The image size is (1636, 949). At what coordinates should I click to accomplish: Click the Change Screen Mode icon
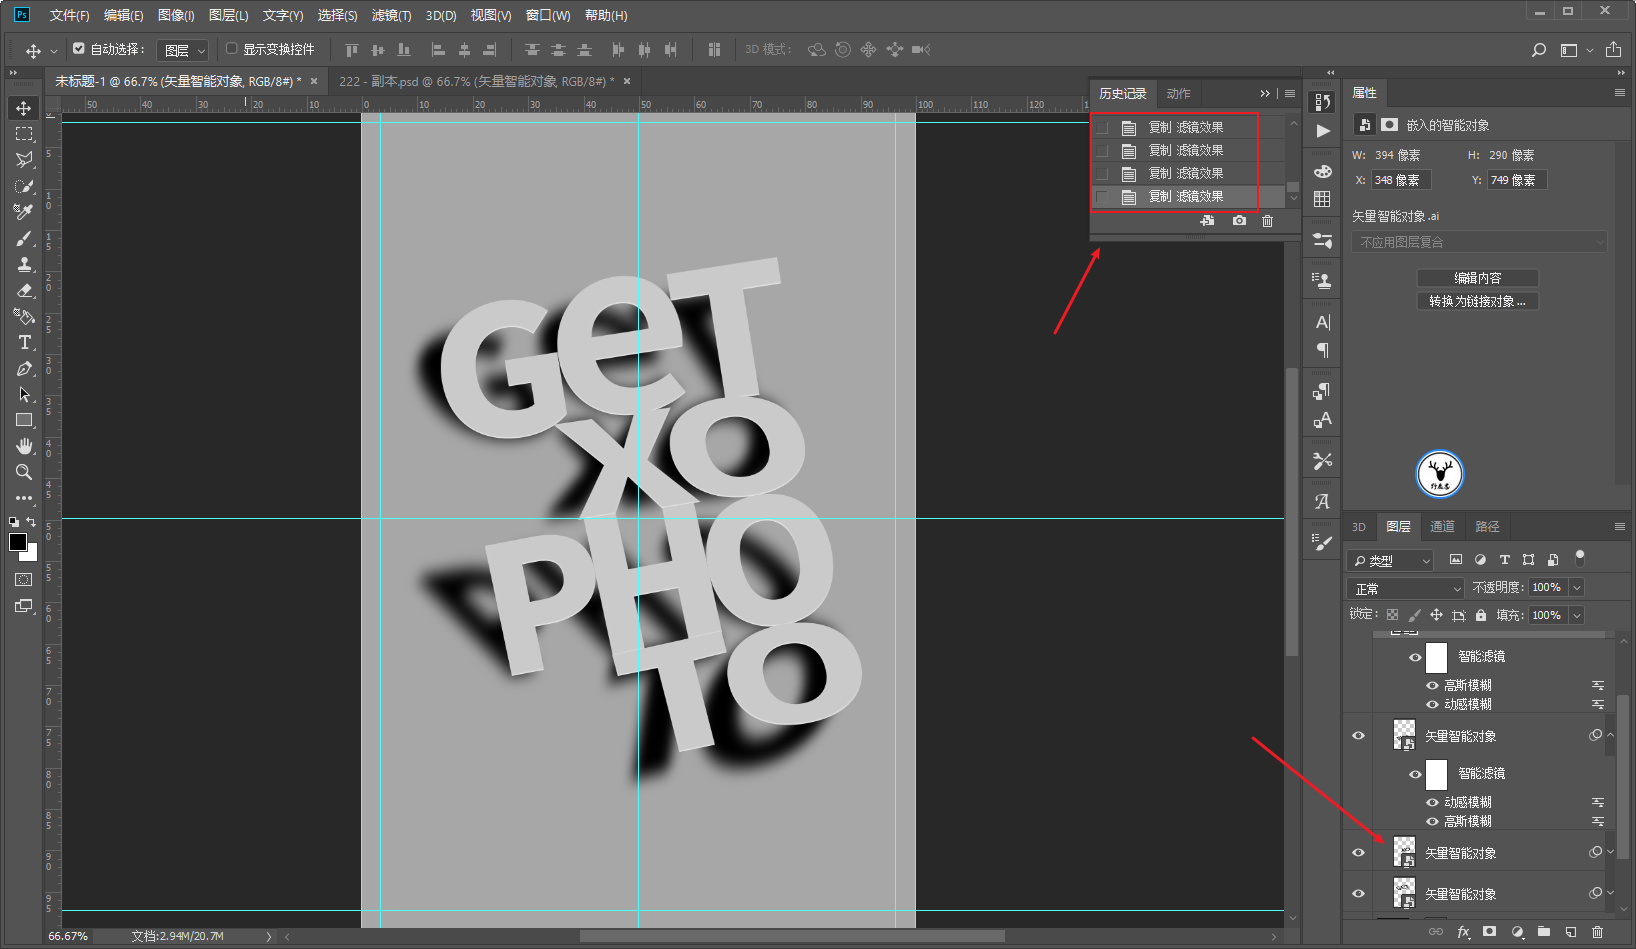[x=24, y=606]
